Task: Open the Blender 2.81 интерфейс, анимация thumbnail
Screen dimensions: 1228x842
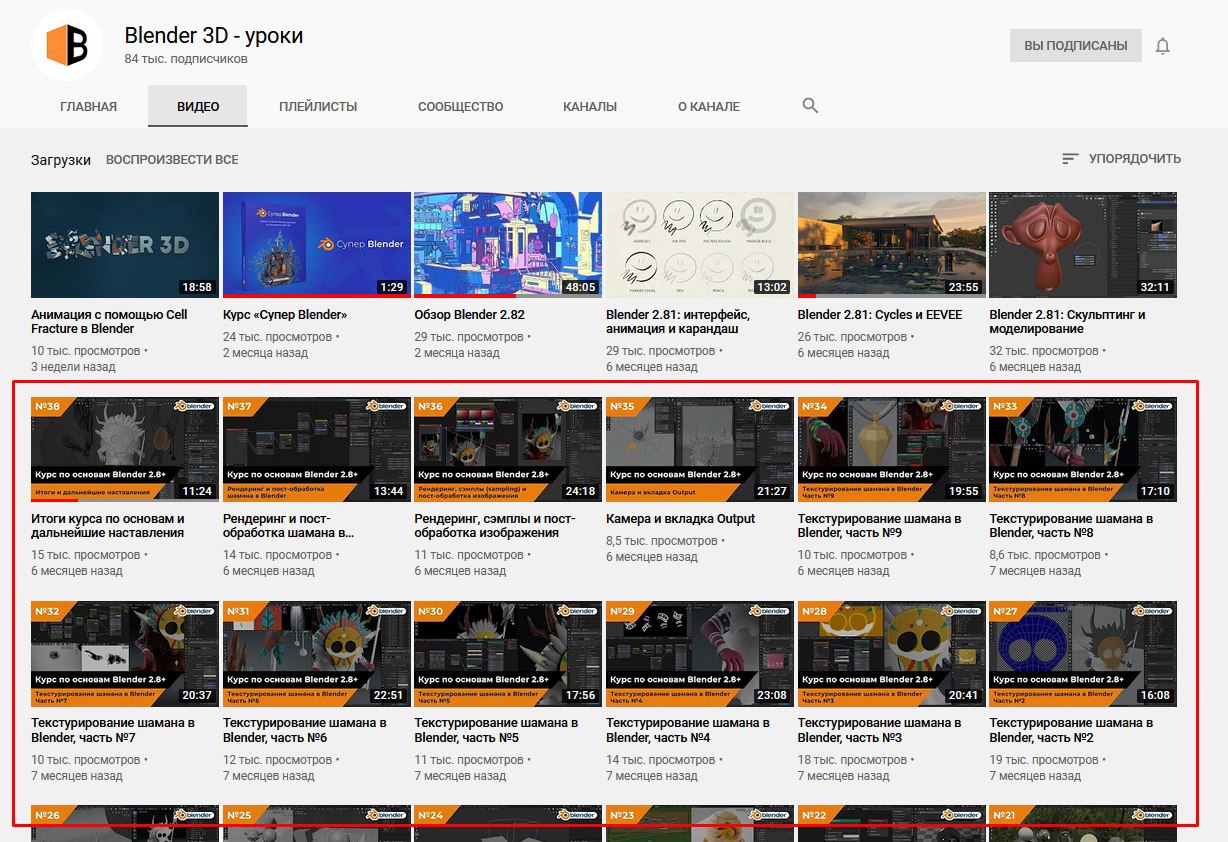Action: pos(700,245)
